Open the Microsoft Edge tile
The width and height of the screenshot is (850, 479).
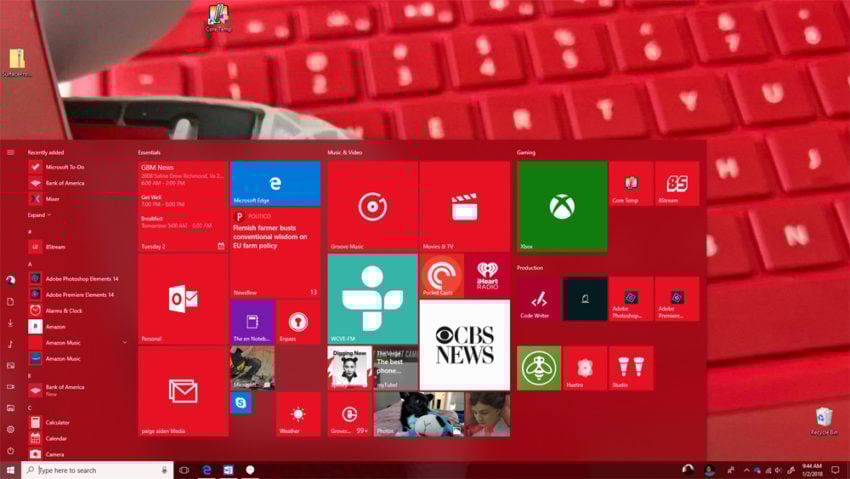pyautogui.click(x=275, y=183)
